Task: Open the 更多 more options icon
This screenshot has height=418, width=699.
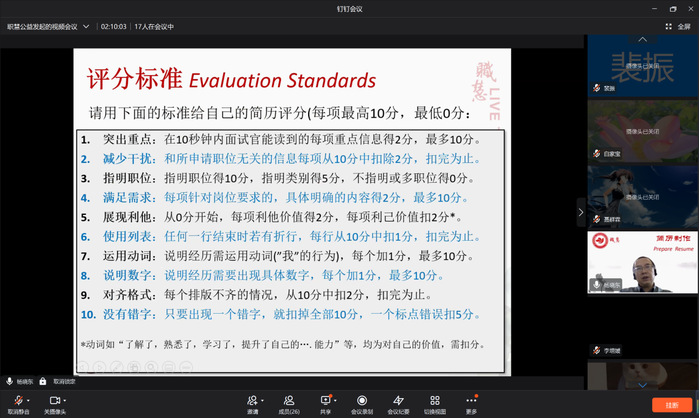Action: point(471,400)
